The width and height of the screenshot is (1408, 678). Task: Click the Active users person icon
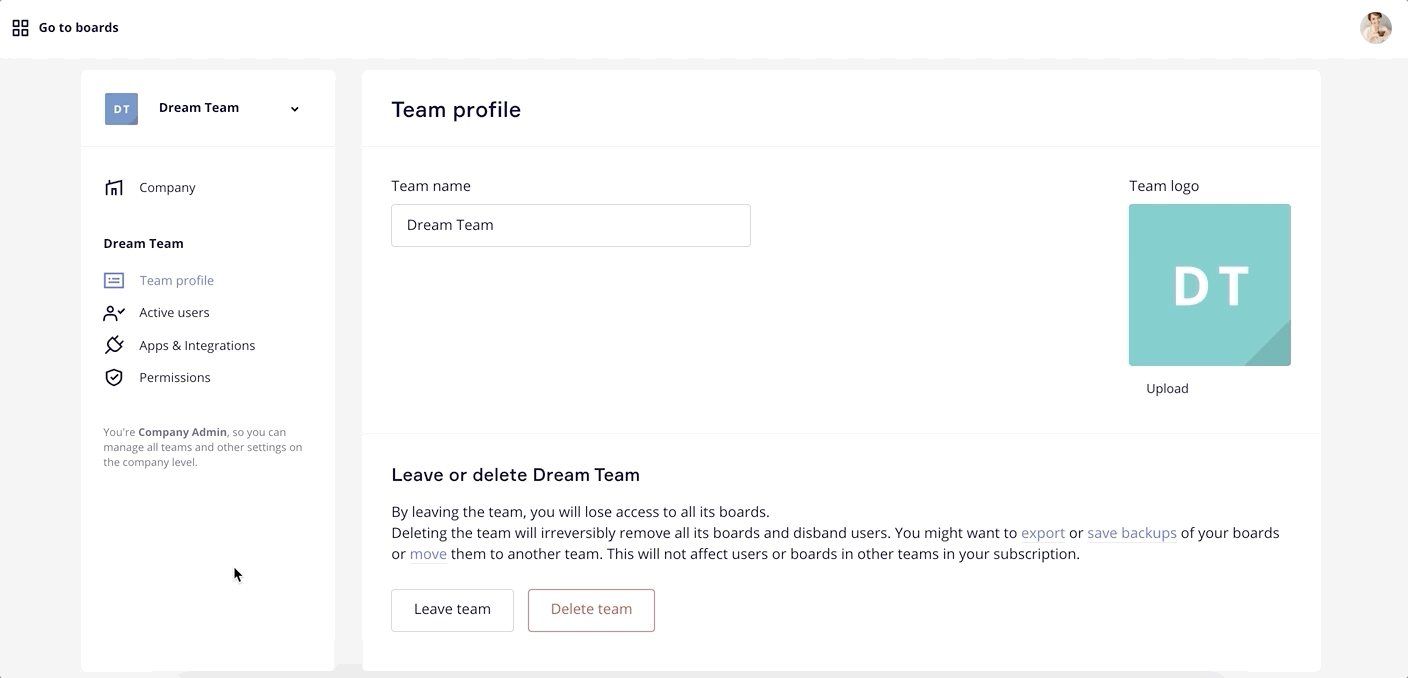pos(114,313)
